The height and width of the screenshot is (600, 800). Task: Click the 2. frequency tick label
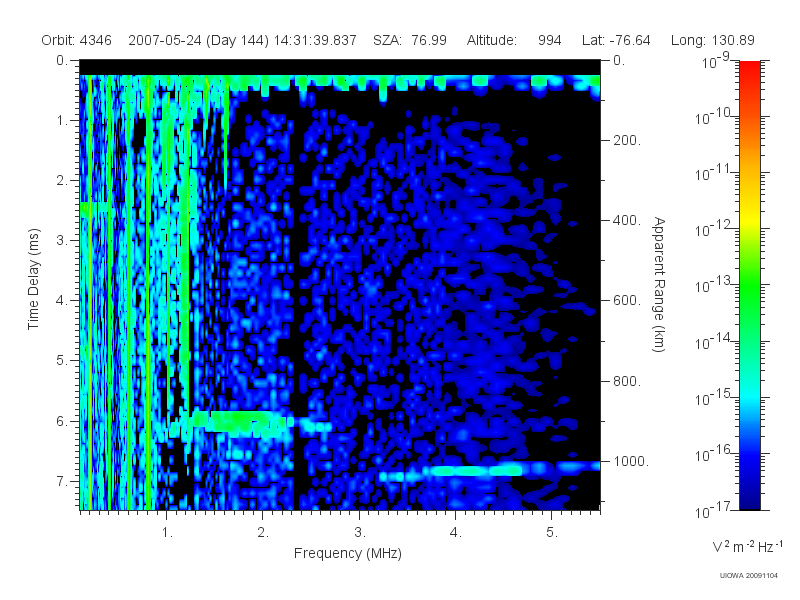point(263,532)
